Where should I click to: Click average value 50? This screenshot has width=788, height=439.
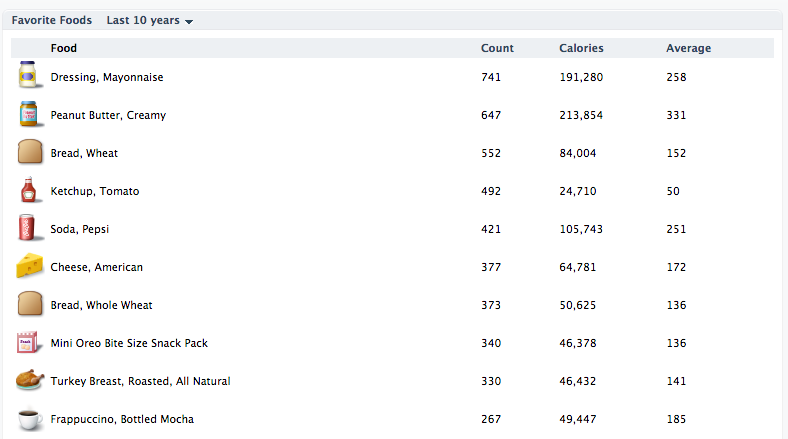(673, 191)
